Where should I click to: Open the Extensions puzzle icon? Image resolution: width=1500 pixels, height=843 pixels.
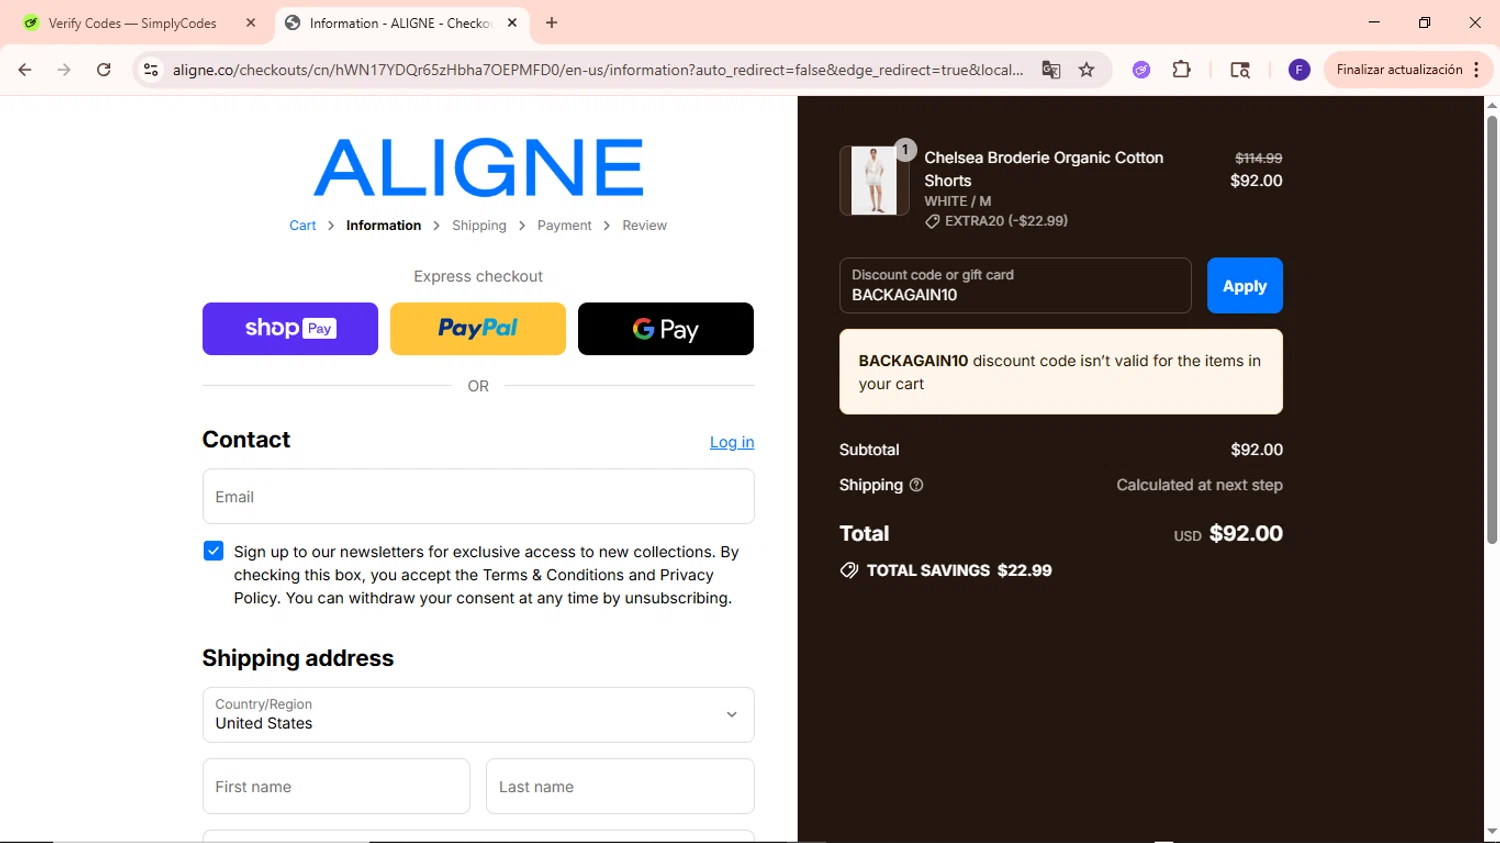click(1182, 70)
